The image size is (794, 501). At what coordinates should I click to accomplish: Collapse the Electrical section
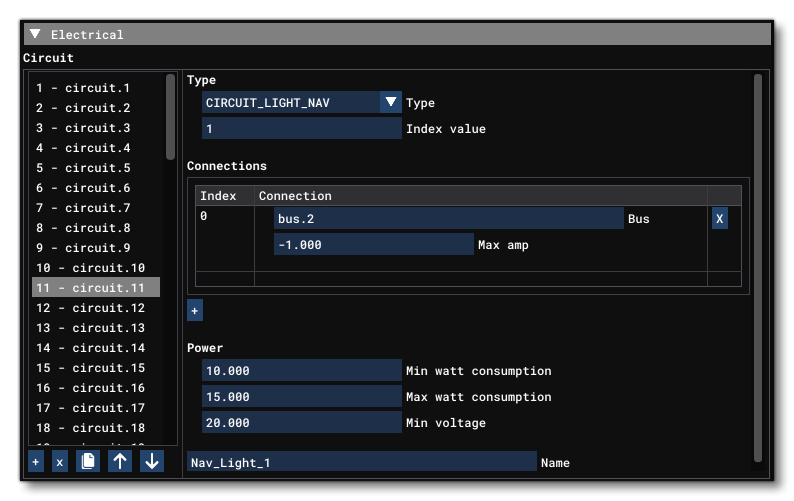point(36,34)
